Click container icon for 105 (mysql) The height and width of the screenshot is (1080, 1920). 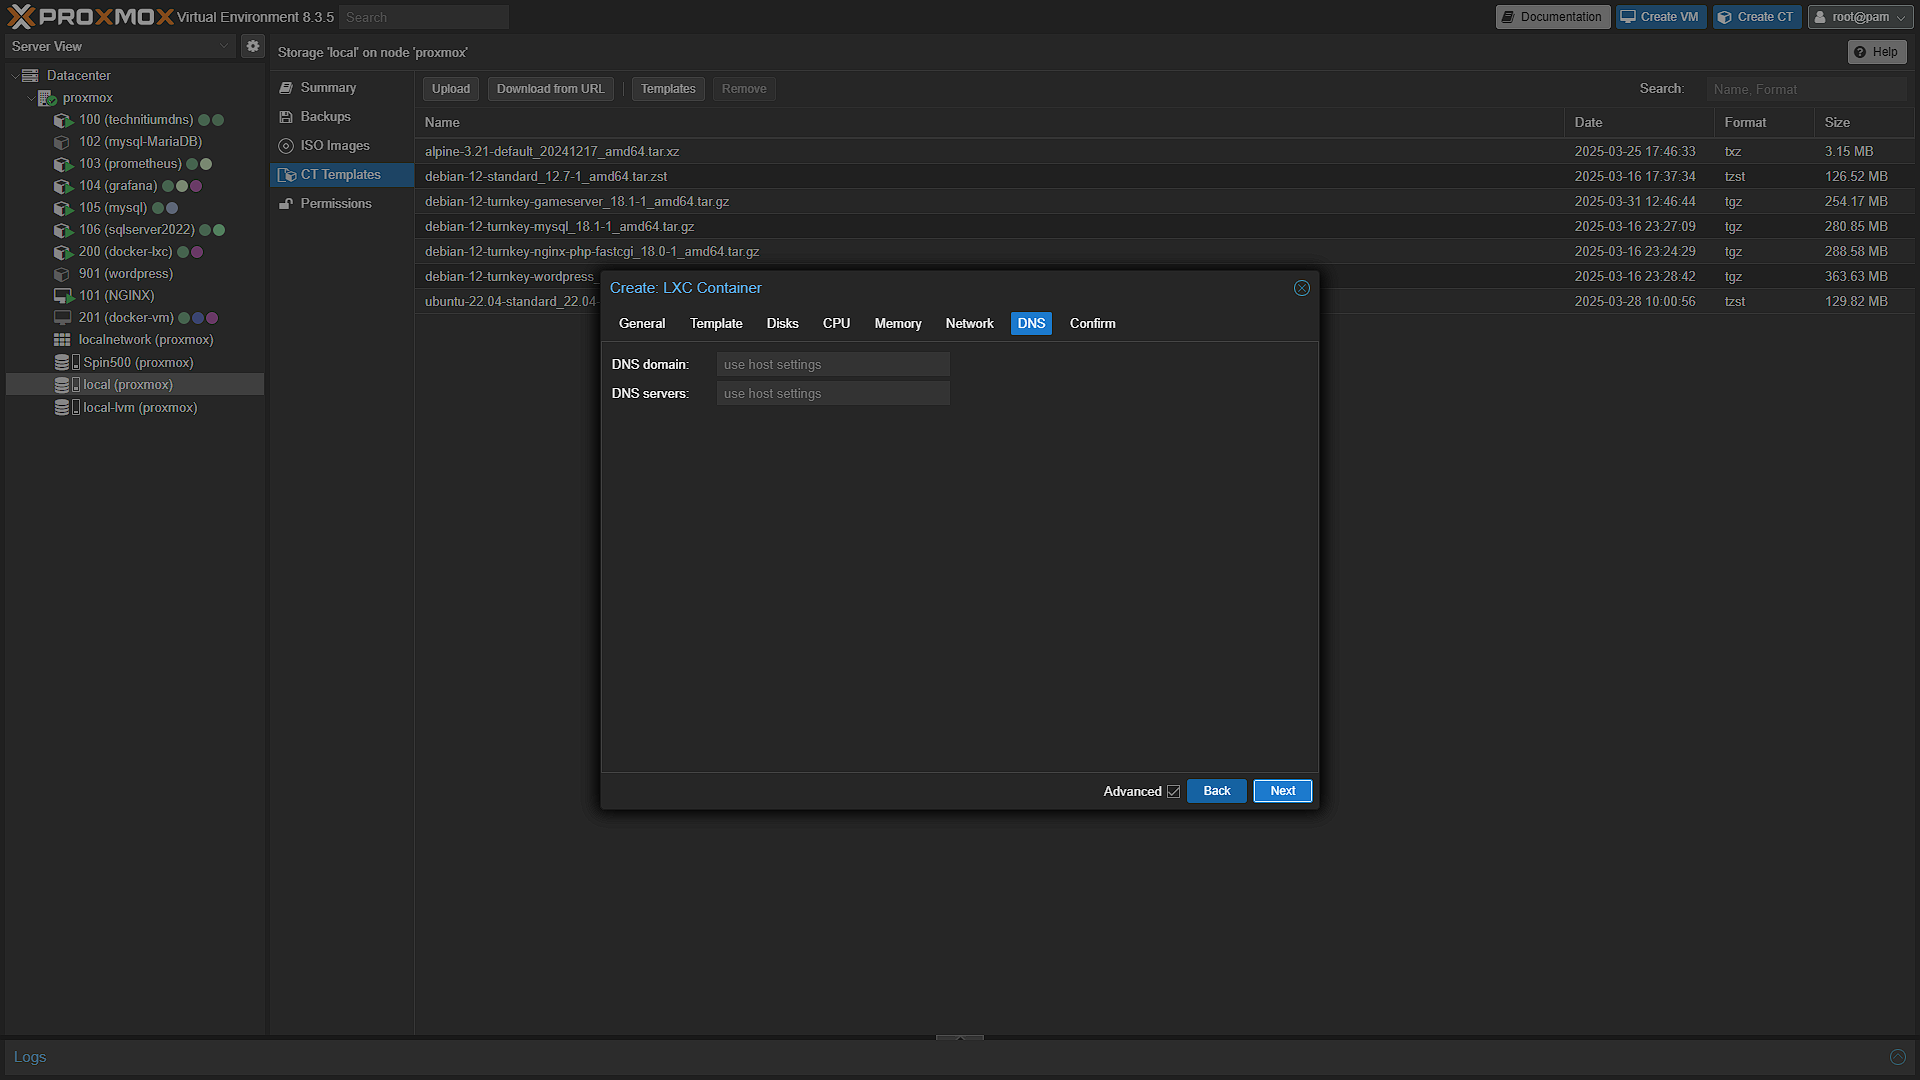[63, 208]
